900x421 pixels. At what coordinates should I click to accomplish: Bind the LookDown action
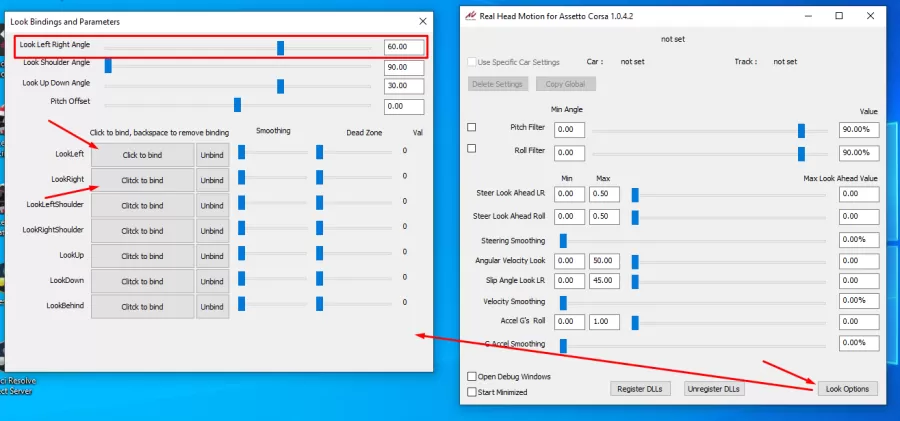tap(142, 281)
